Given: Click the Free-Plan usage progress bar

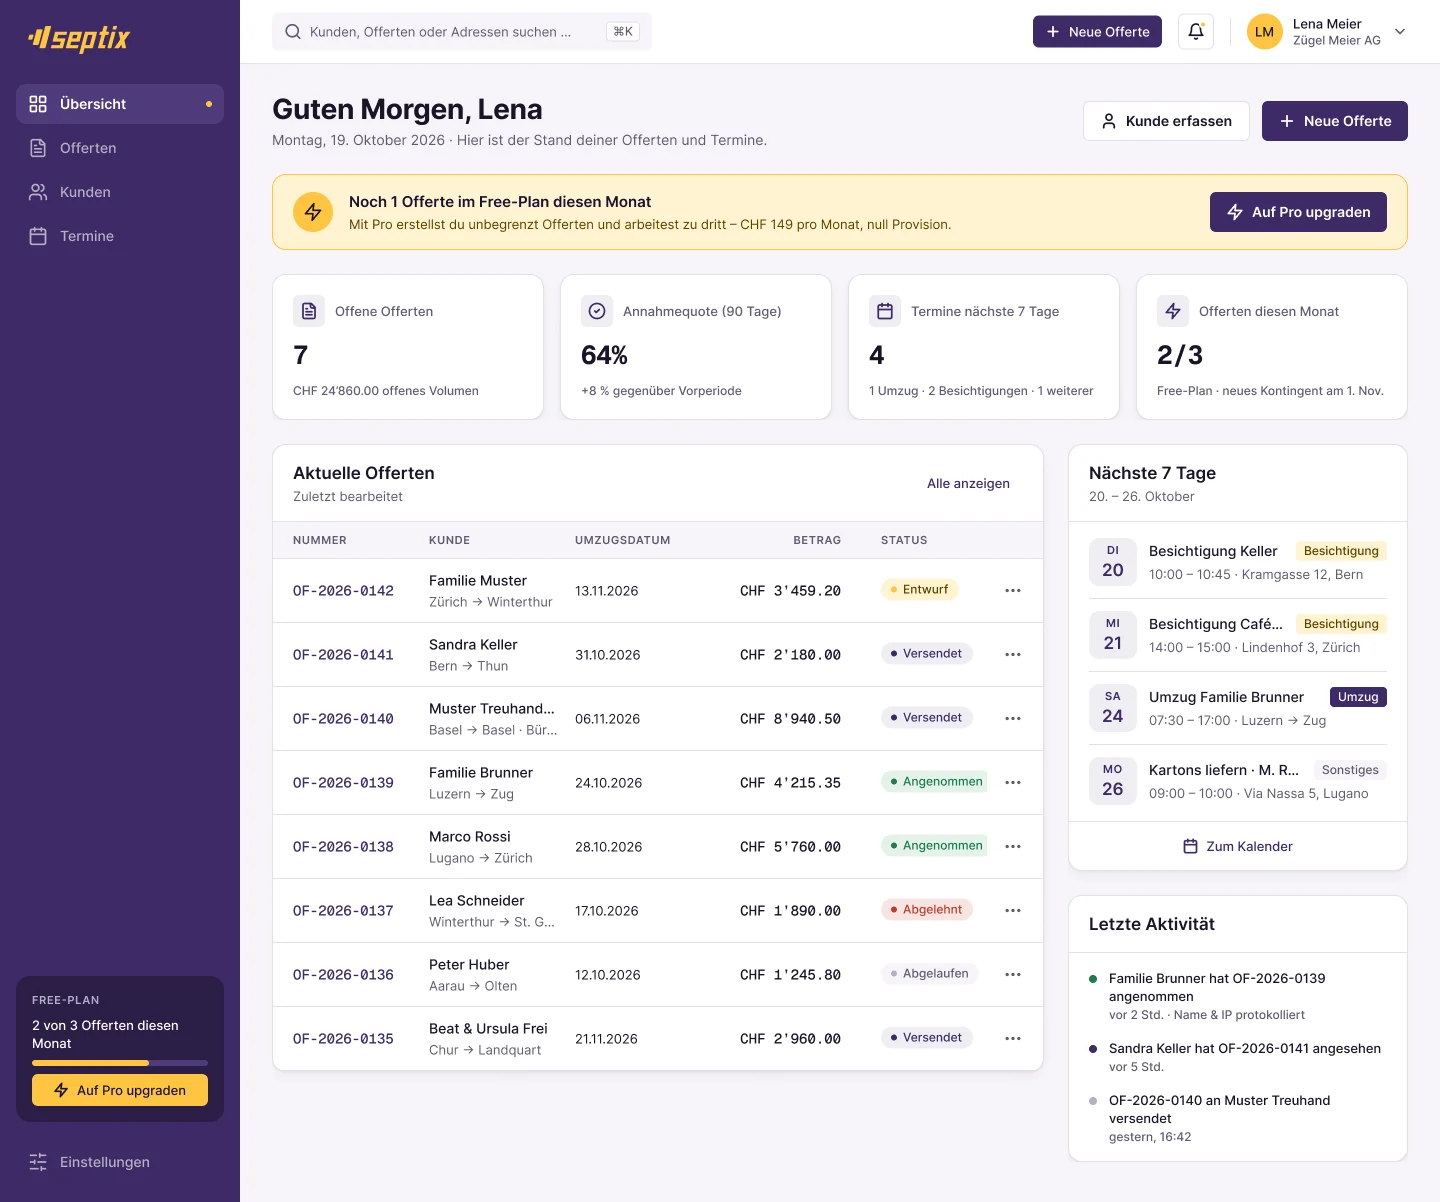Looking at the screenshot, I should click(x=120, y=1063).
